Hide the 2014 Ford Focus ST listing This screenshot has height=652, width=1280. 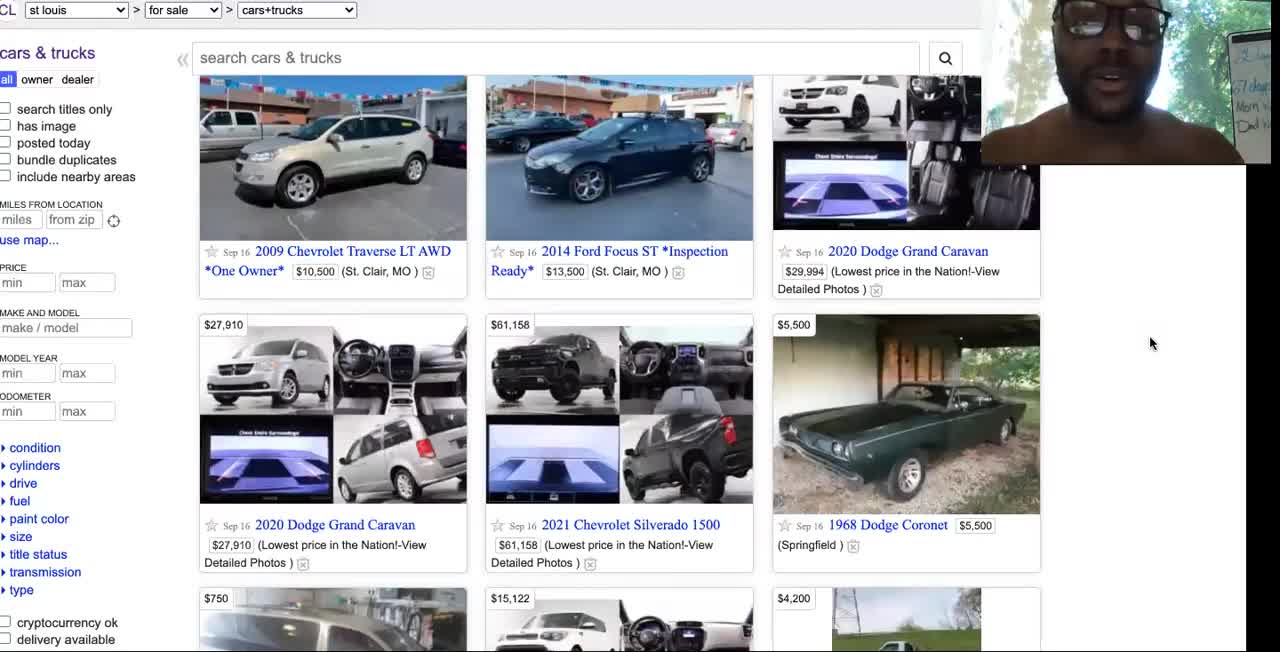pyautogui.click(x=678, y=273)
